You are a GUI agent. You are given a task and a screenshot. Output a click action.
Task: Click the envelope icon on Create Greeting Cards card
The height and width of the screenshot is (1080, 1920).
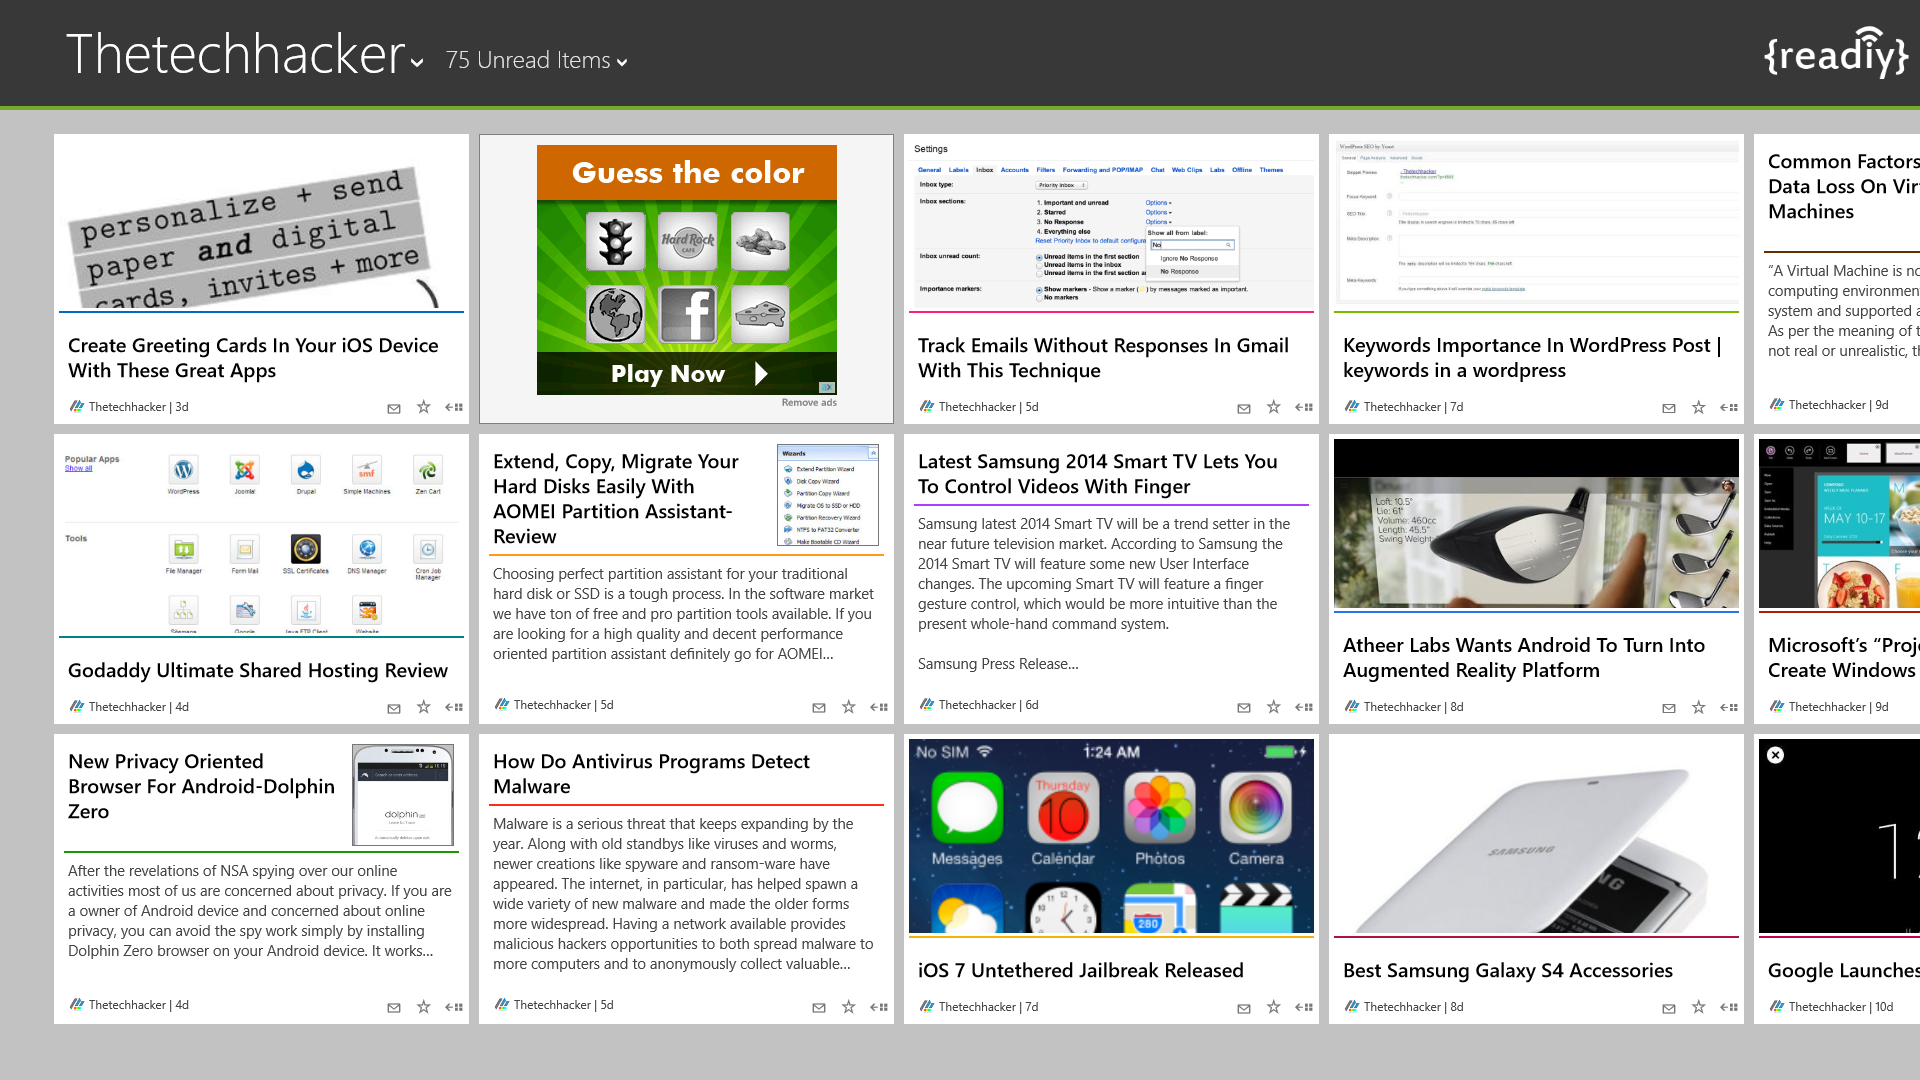[394, 408]
